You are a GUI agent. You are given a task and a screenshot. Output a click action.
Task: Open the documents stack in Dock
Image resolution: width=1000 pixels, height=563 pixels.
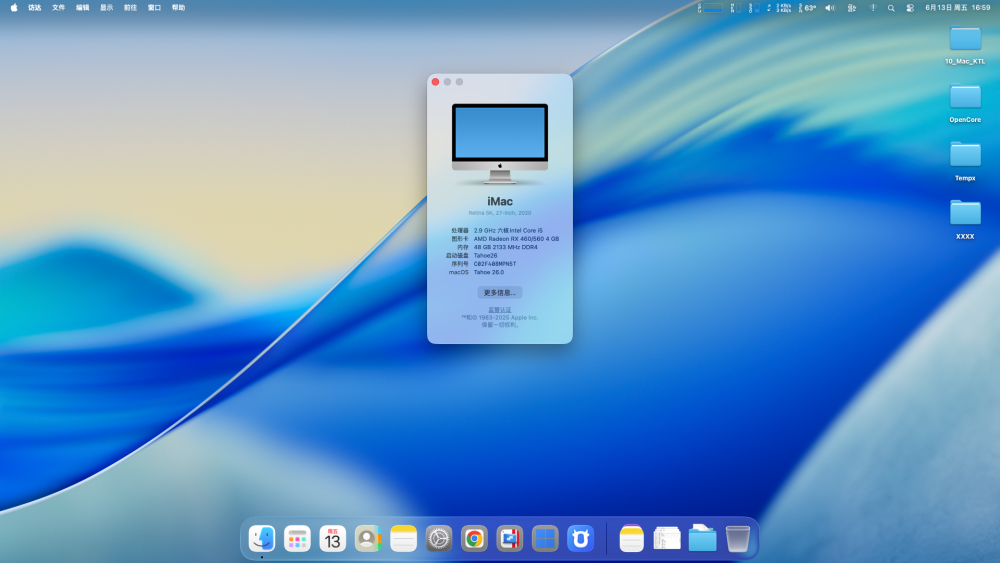[667, 539]
